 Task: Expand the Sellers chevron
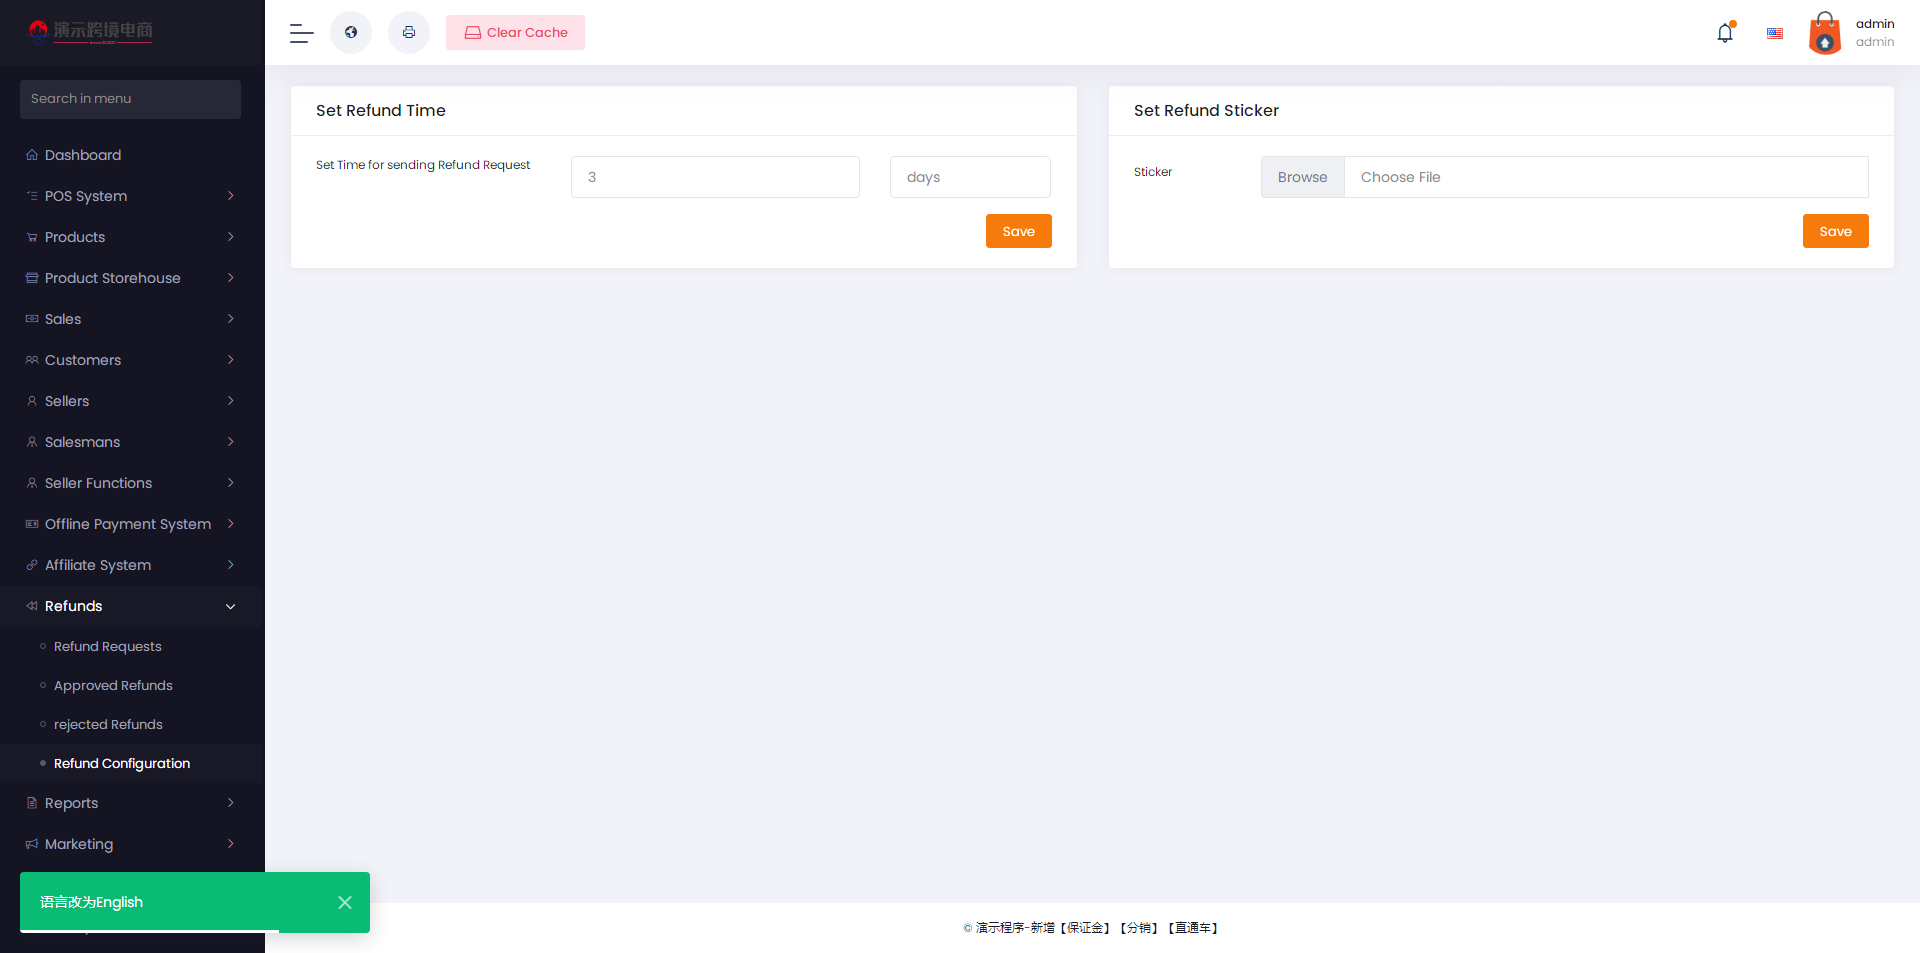pos(231,401)
